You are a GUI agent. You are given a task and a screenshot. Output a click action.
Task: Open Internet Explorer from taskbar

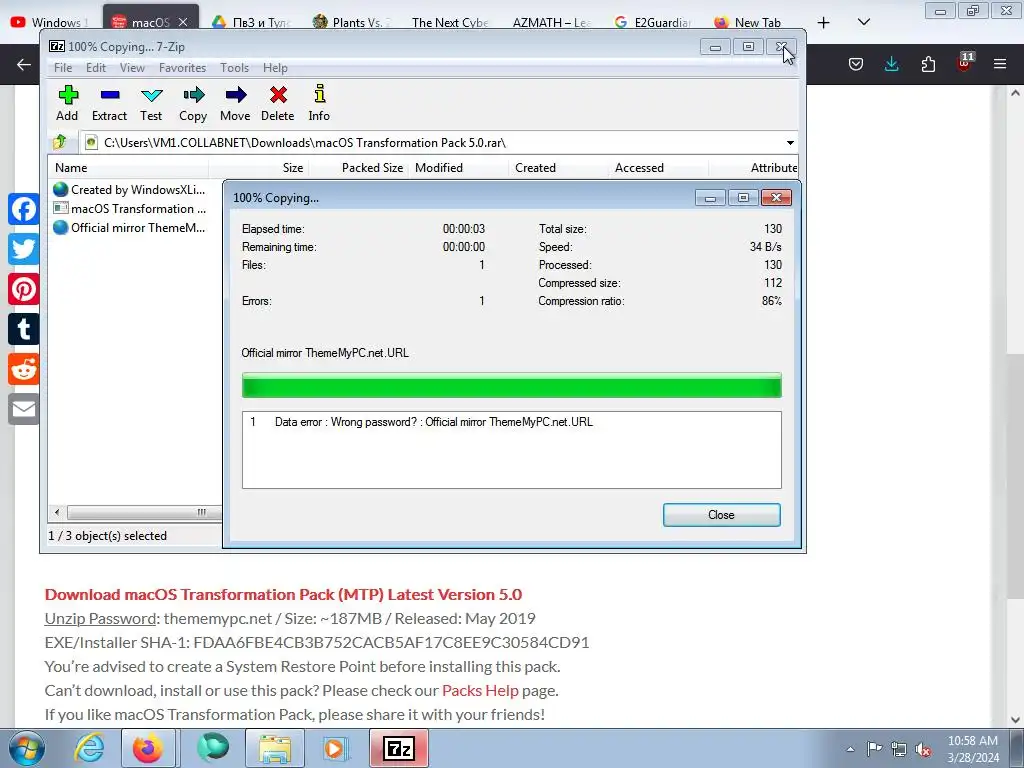coord(89,748)
